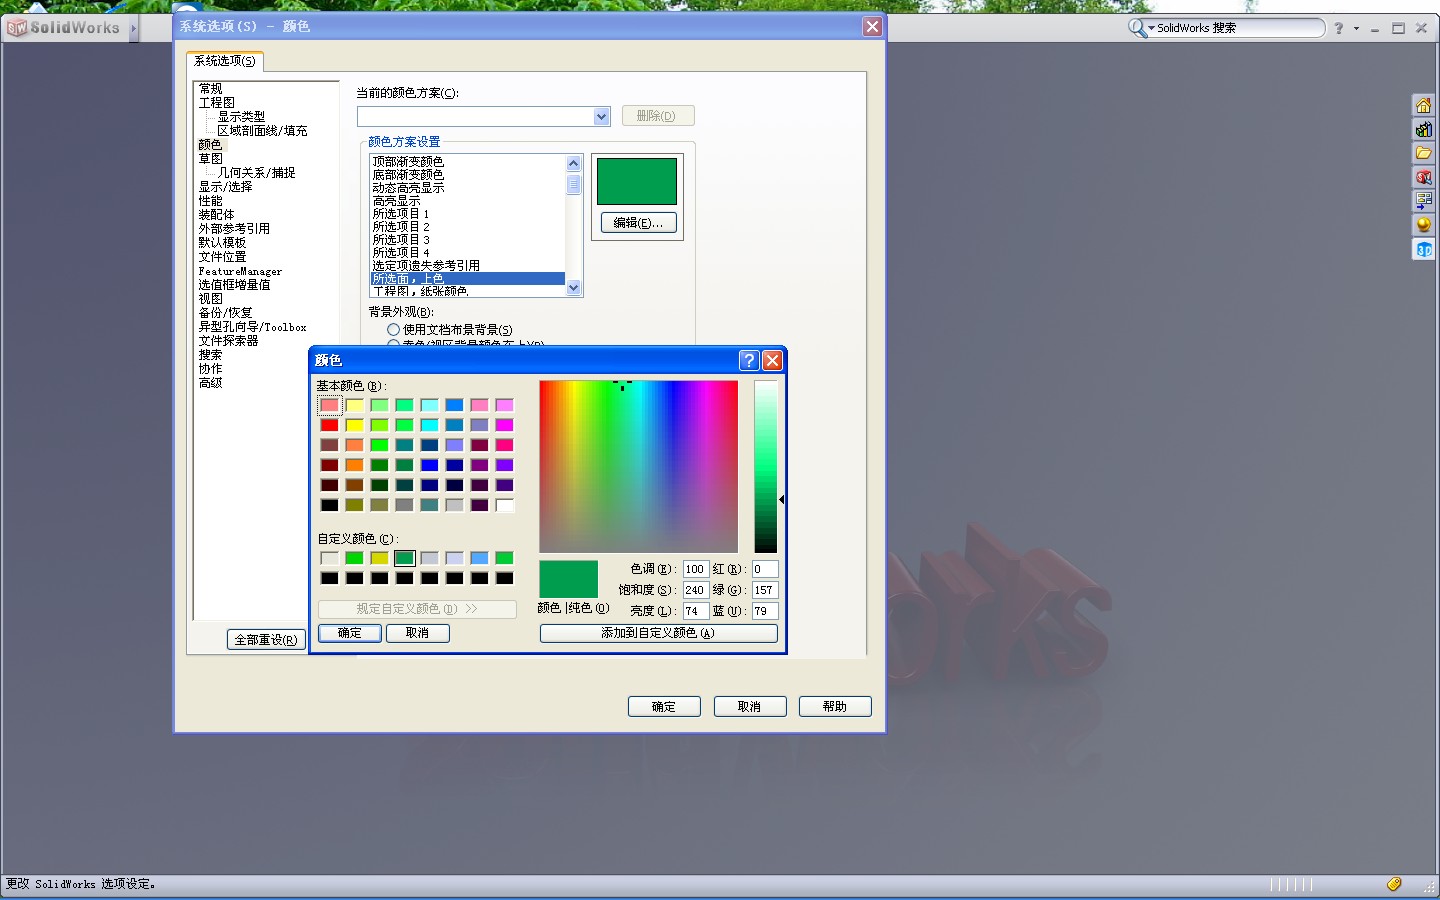
Task: Click 添加到自定义颜色(A) button
Action: click(658, 633)
